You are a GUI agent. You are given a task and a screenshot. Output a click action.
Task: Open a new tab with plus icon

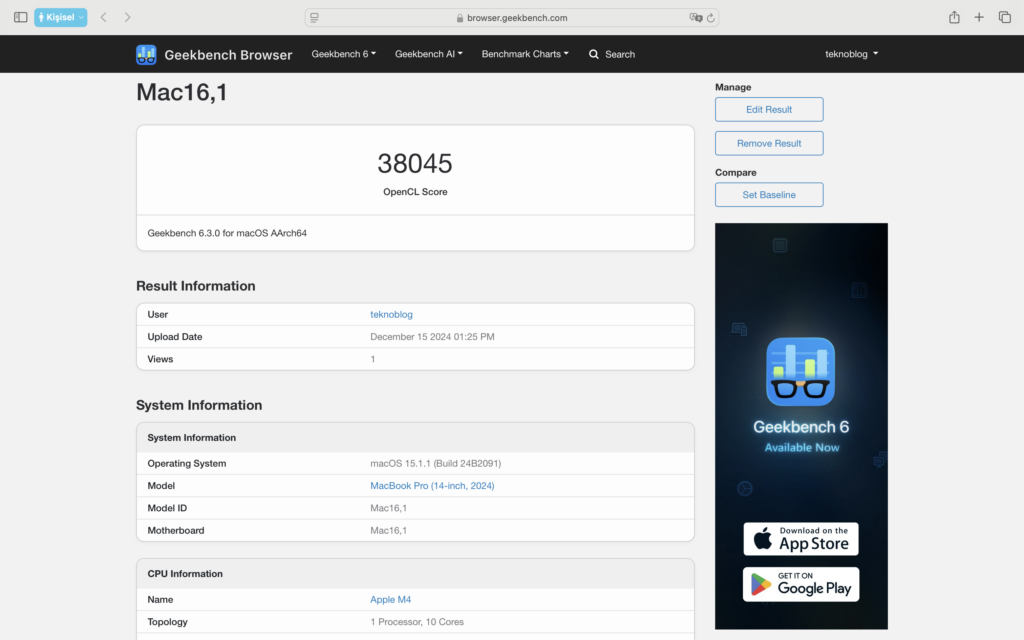click(979, 17)
